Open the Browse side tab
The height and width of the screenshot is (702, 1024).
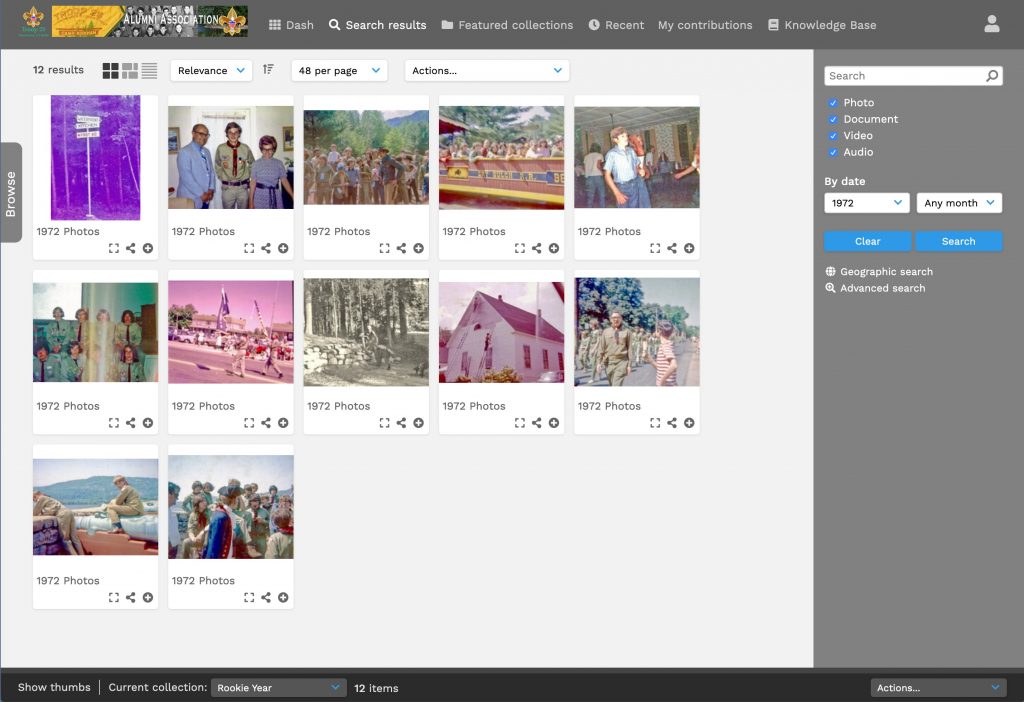11,193
